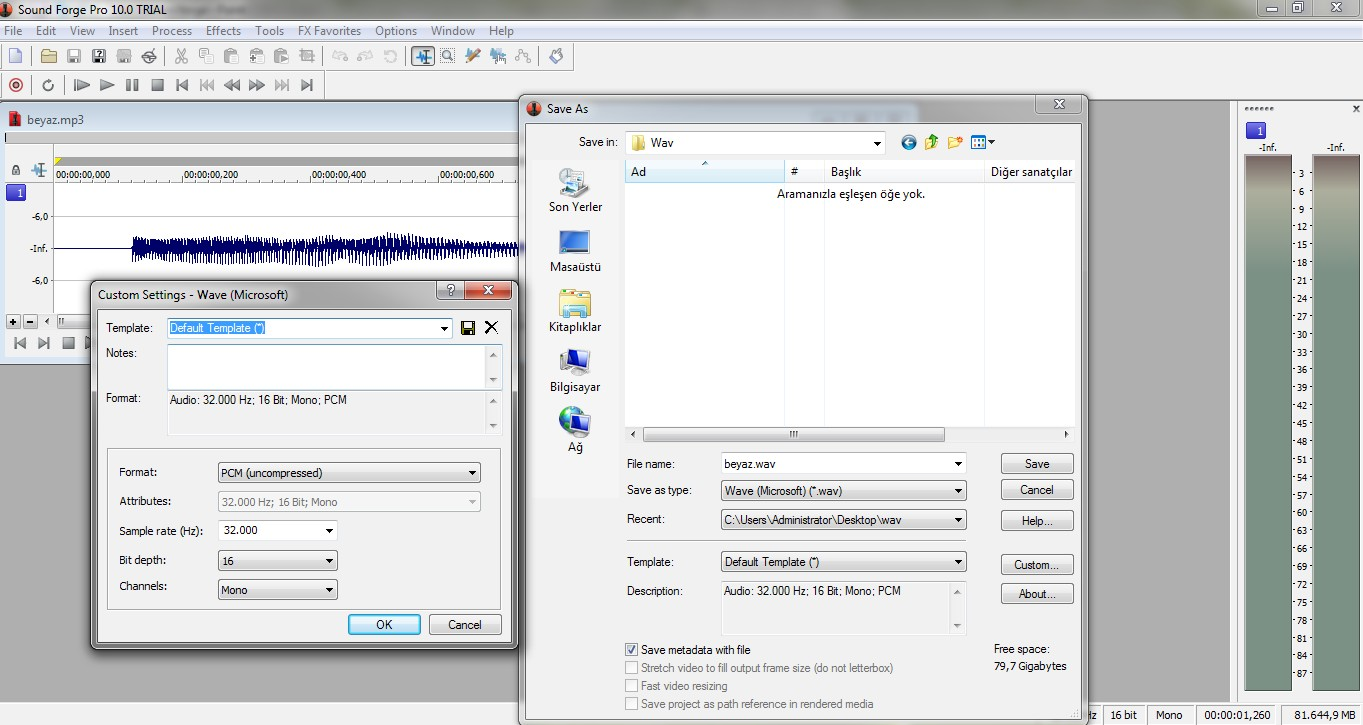
Task: Click the Rewind button in the main transport bar
Action: coord(232,85)
